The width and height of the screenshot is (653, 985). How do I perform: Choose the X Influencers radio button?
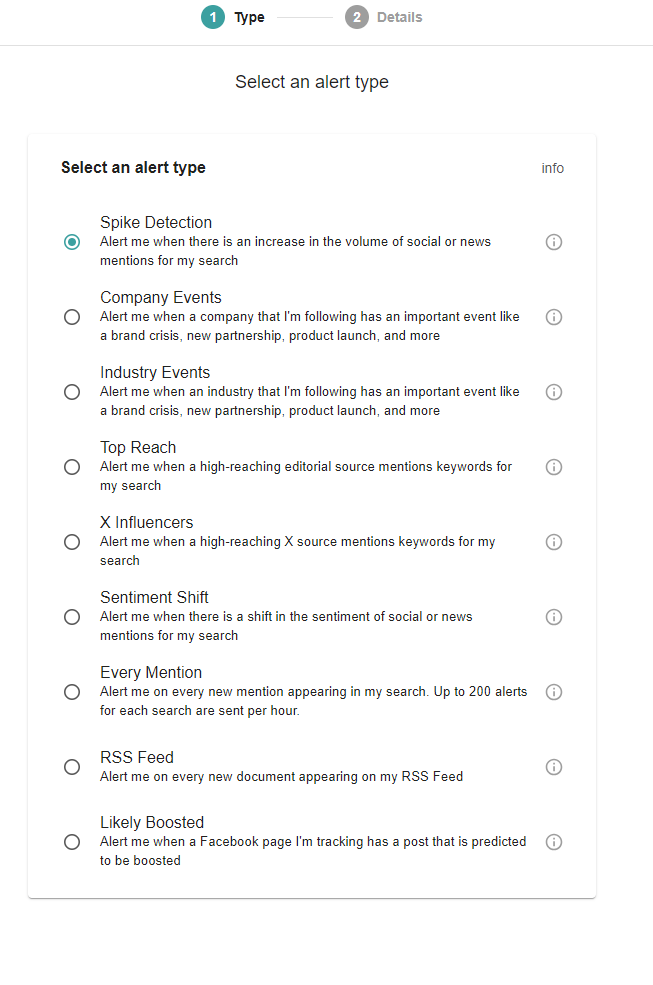pyautogui.click(x=72, y=542)
